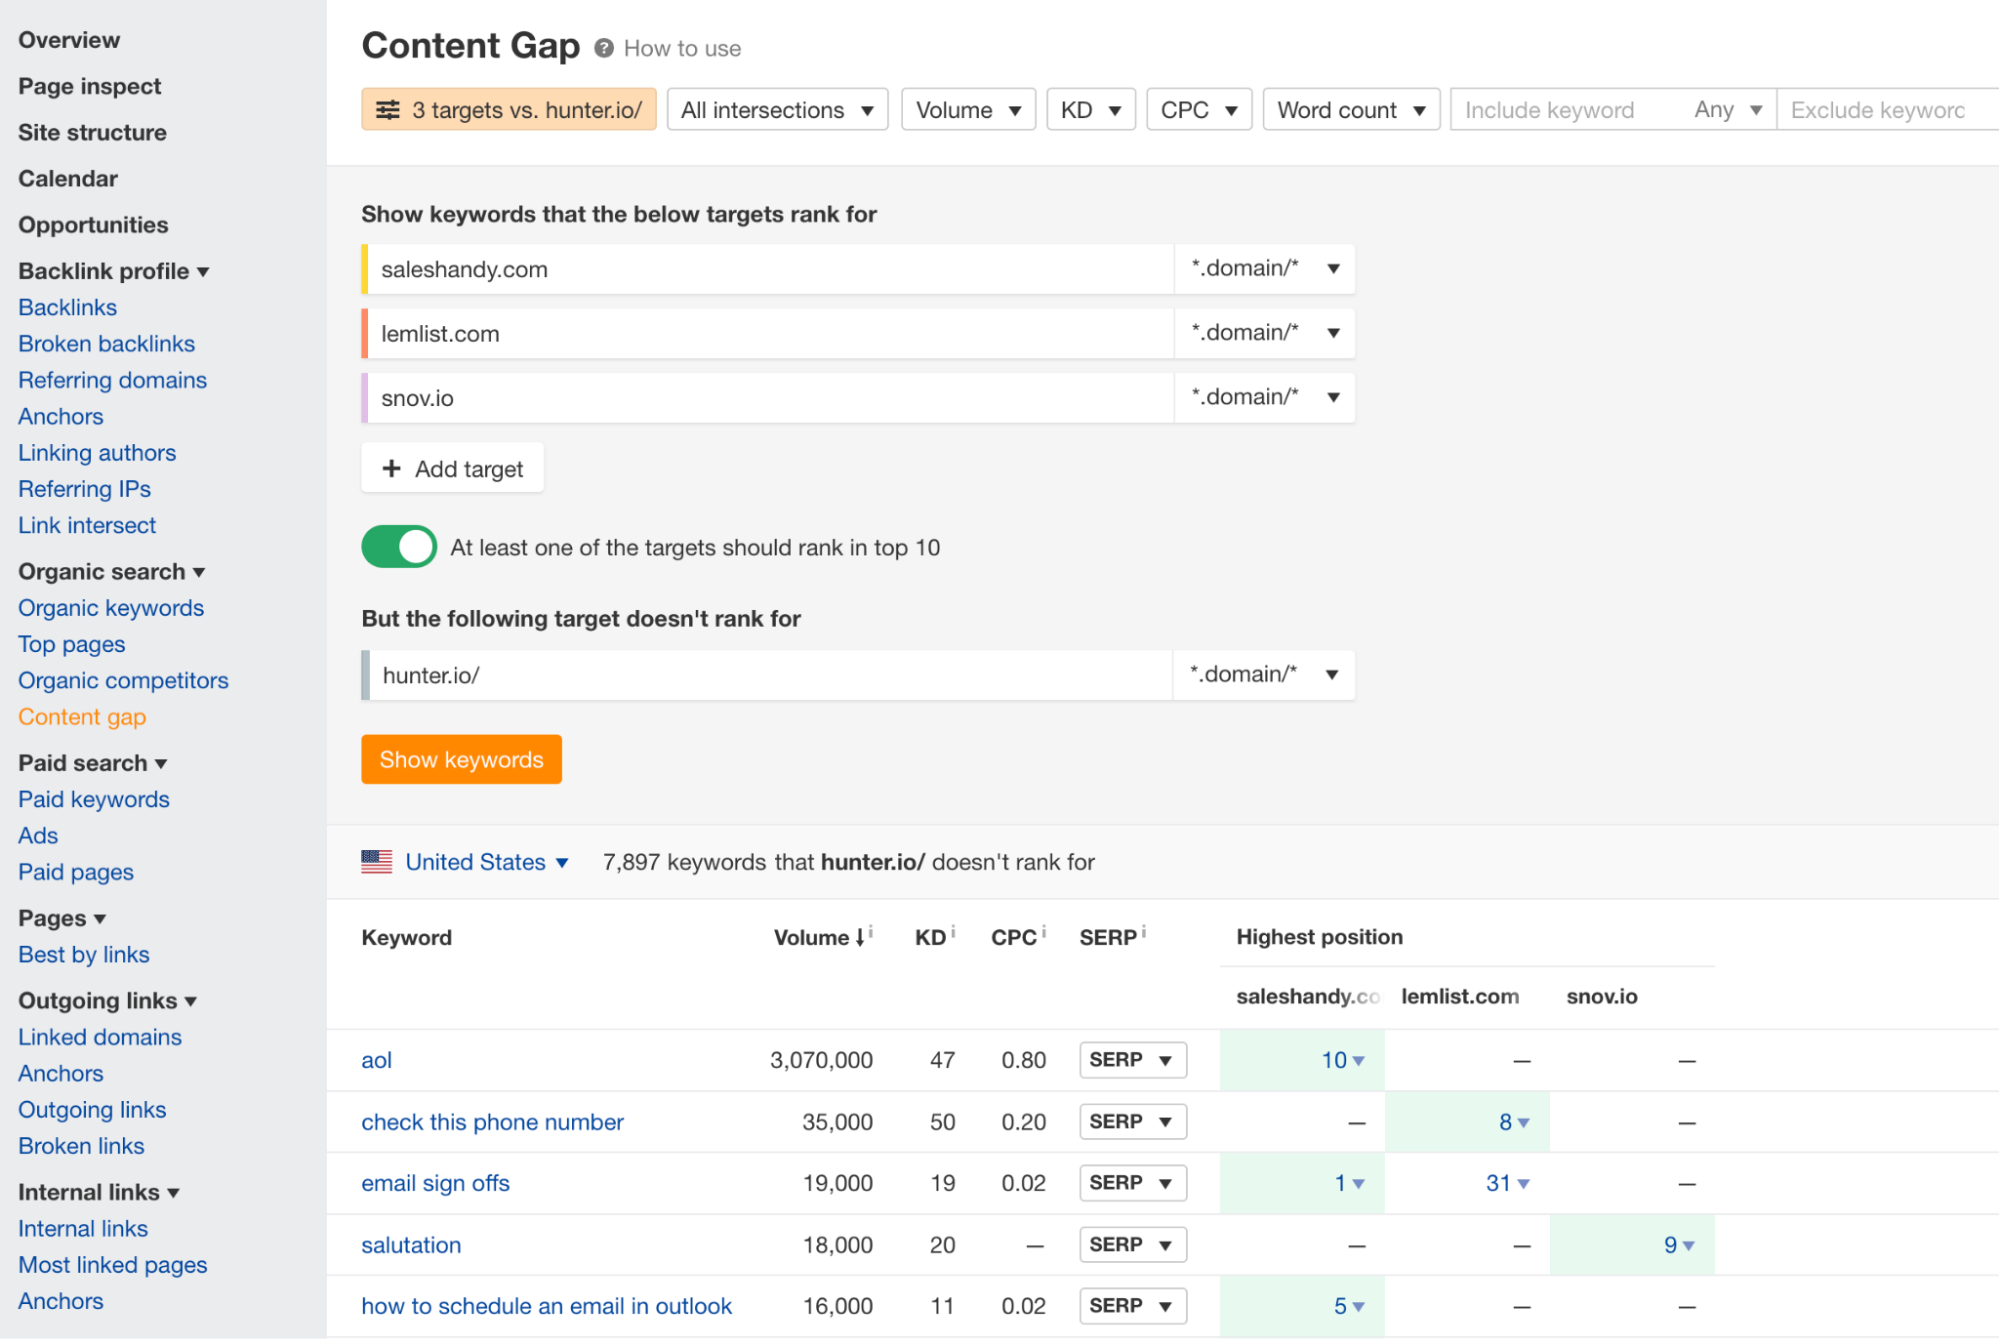Open the CPC filter dropdown

click(1199, 110)
